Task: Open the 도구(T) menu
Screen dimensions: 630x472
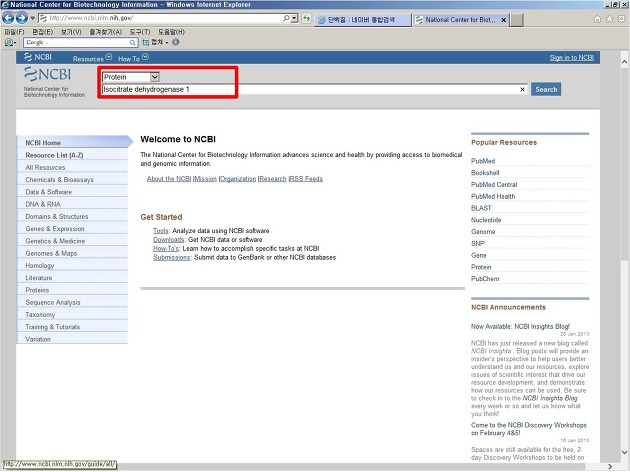Action: (140, 32)
